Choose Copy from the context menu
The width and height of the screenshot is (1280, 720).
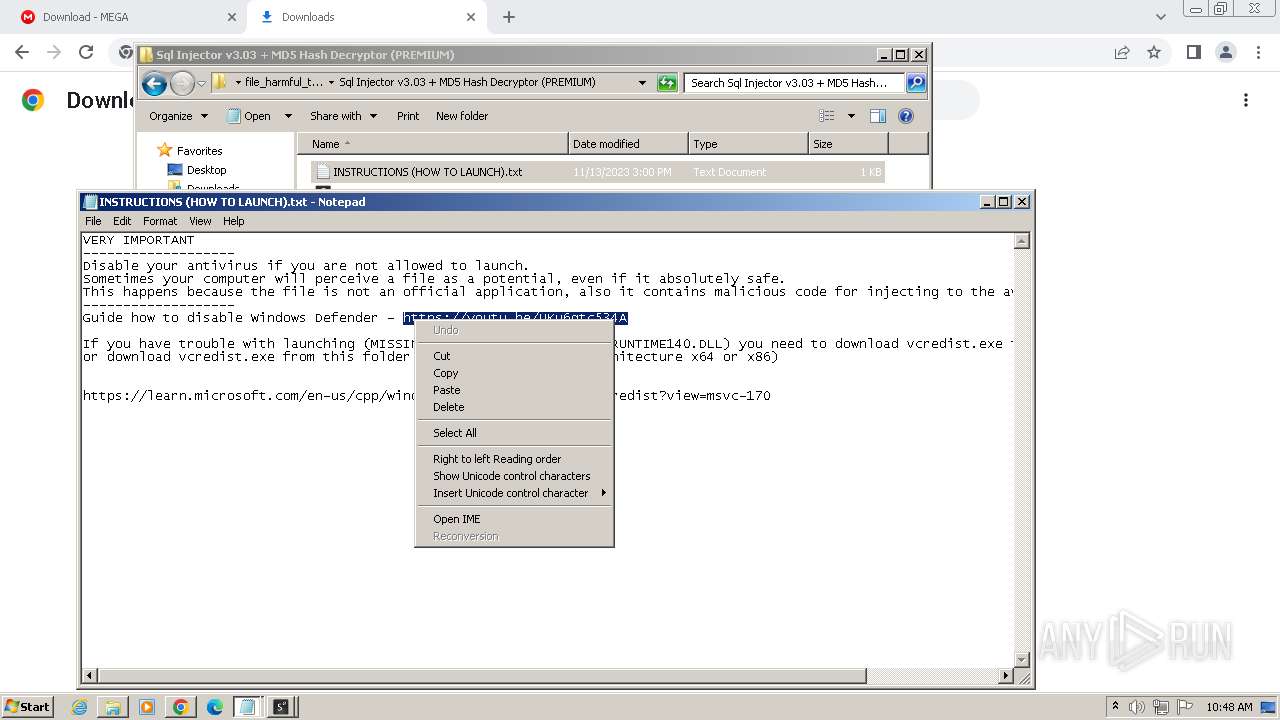coord(514,373)
